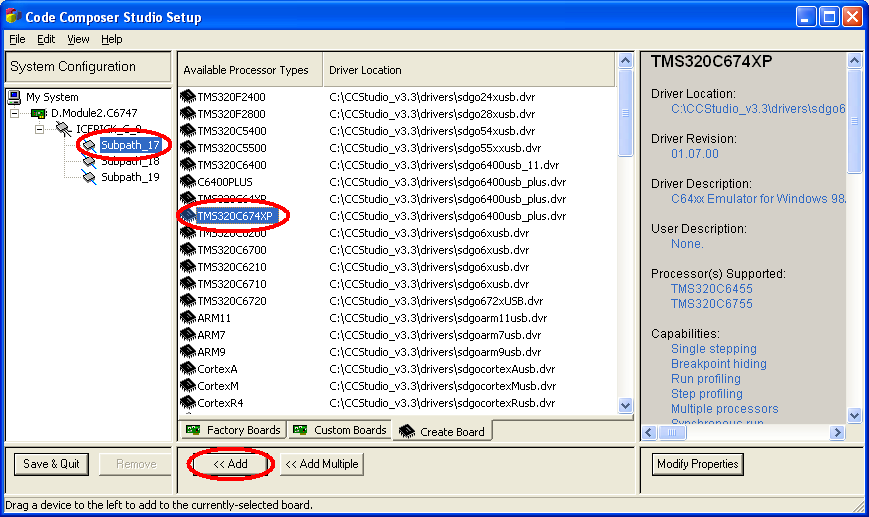
Task: Click the properties panel horizontal scrollbar thumb
Action: pyautogui.click(x=672, y=432)
